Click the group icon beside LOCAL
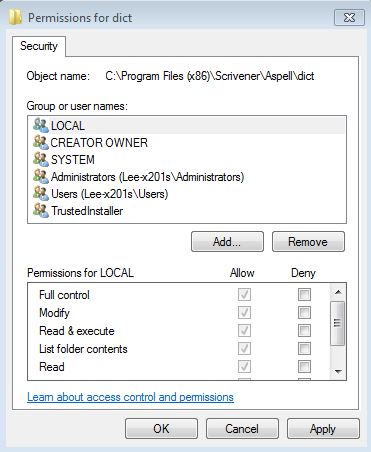Screen dimensions: 371x452 (x=41, y=125)
